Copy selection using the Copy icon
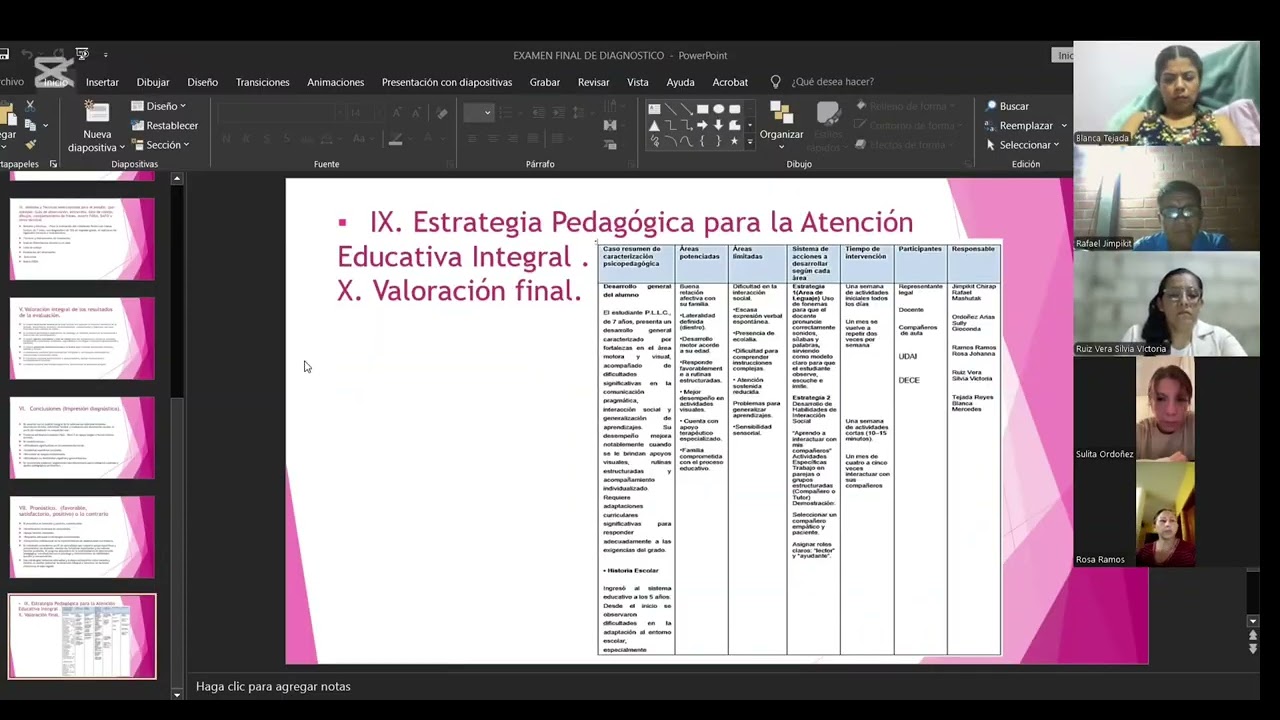Viewport: 1280px width, 720px height. [30, 125]
